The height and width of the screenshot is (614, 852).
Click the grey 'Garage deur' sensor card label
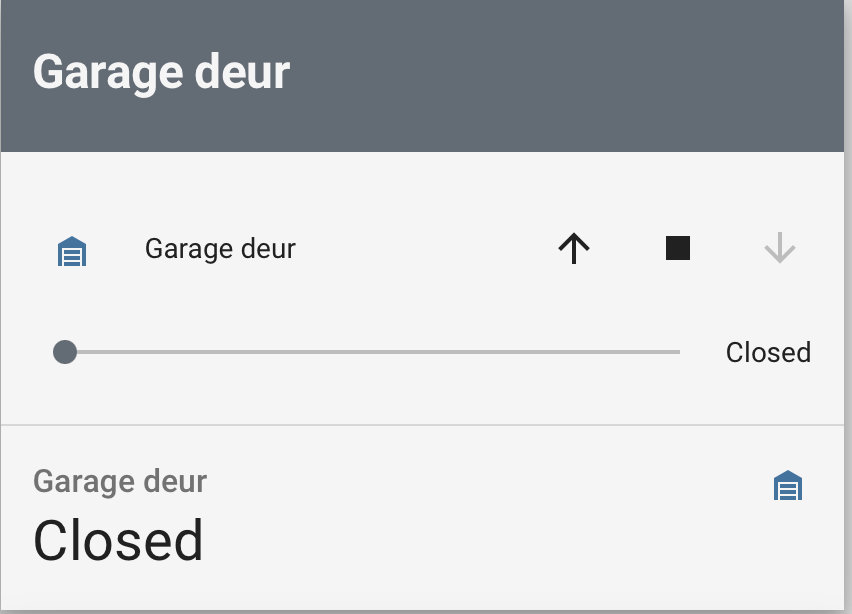[120, 481]
